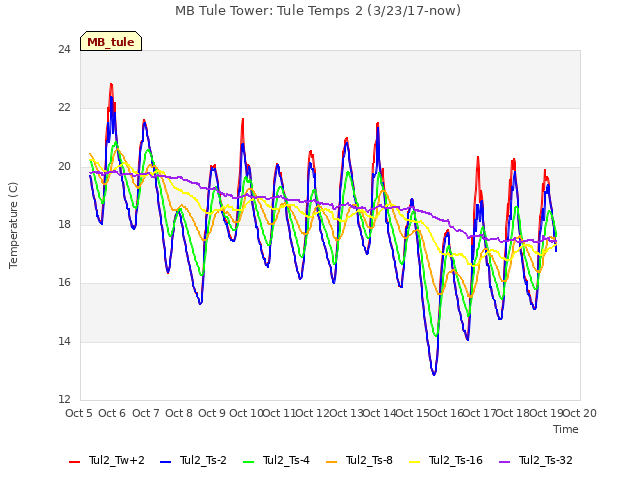Click the Oct 9 x-axis tick label
Image resolution: width=640 pixels, height=480 pixels.
(212, 413)
